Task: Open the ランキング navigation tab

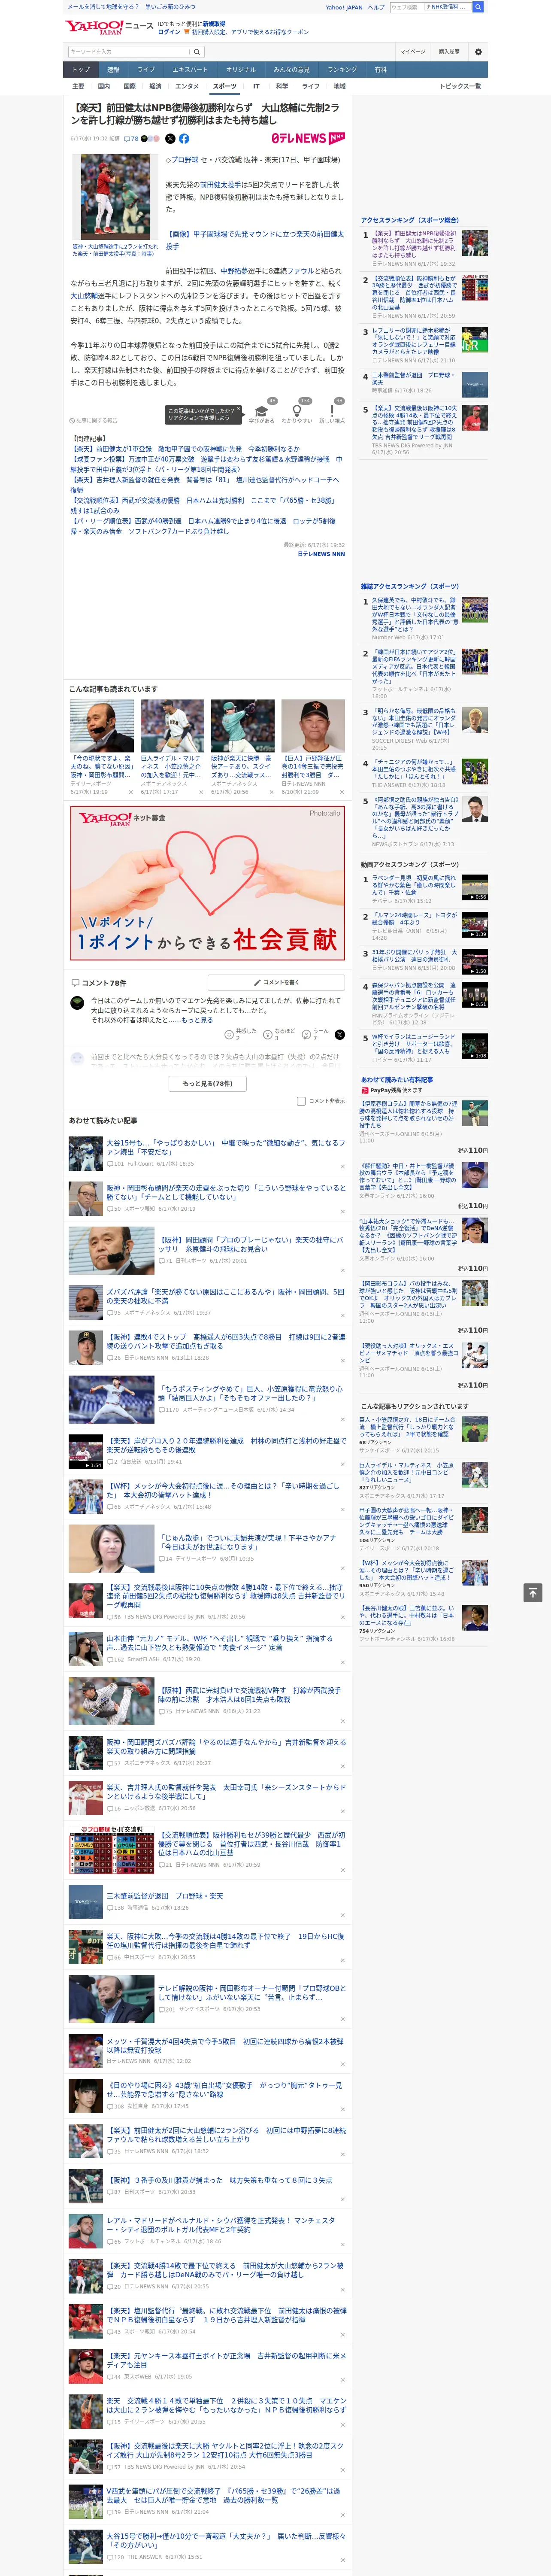Action: tap(342, 70)
